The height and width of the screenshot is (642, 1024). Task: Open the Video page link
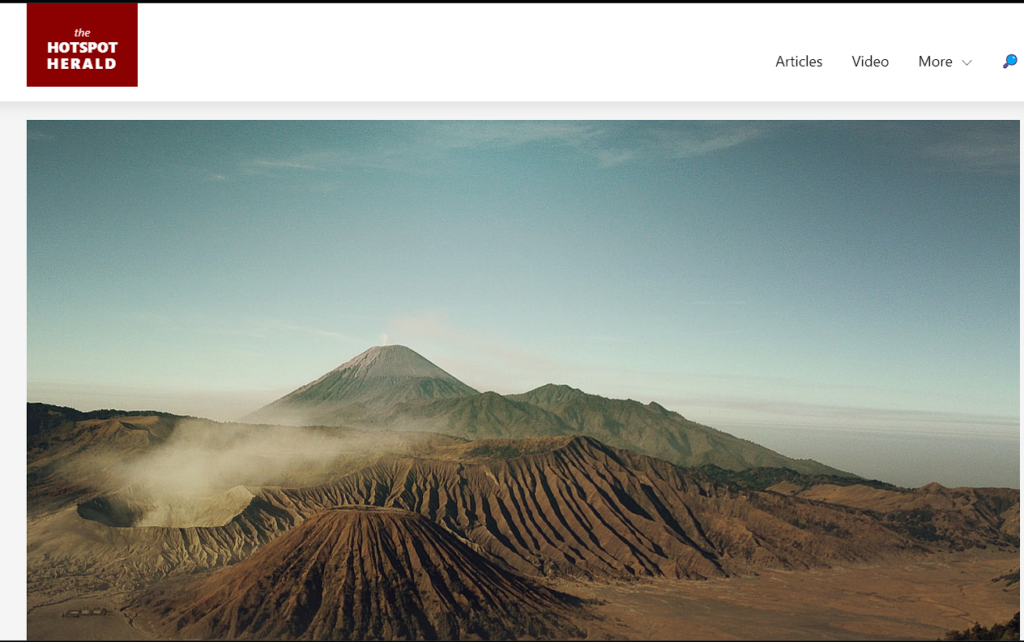(x=869, y=61)
